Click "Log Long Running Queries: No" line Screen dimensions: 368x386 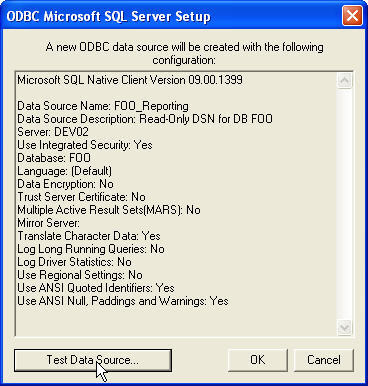pyautogui.click(x=91, y=249)
